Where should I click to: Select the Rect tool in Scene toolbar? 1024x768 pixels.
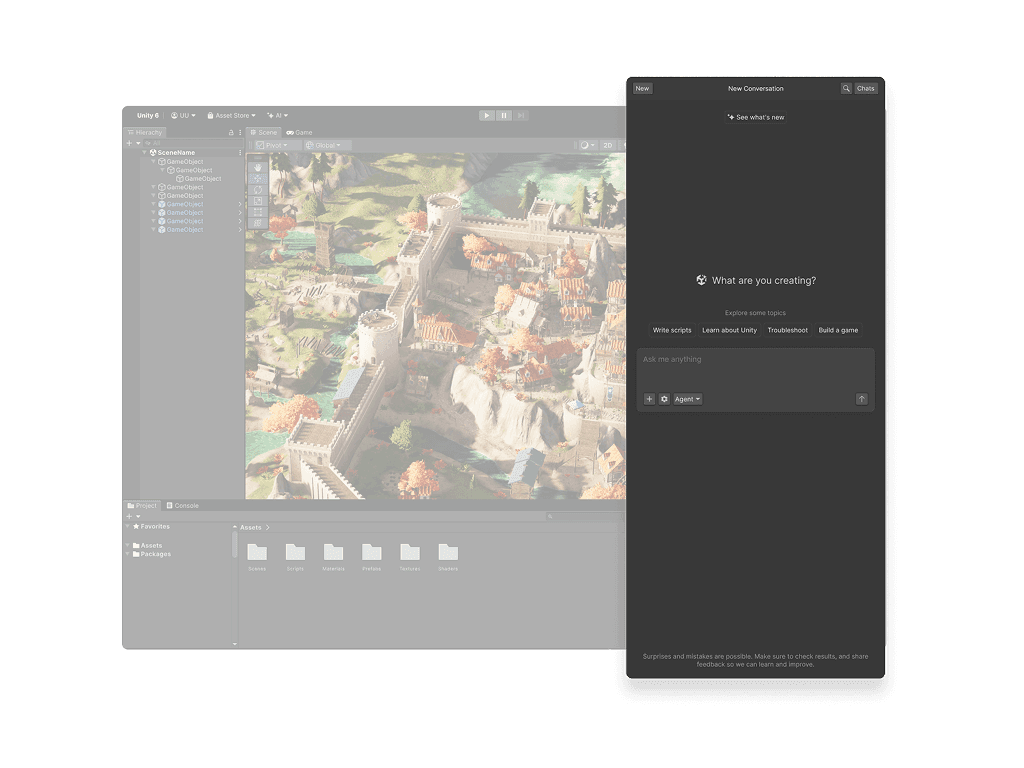258,212
